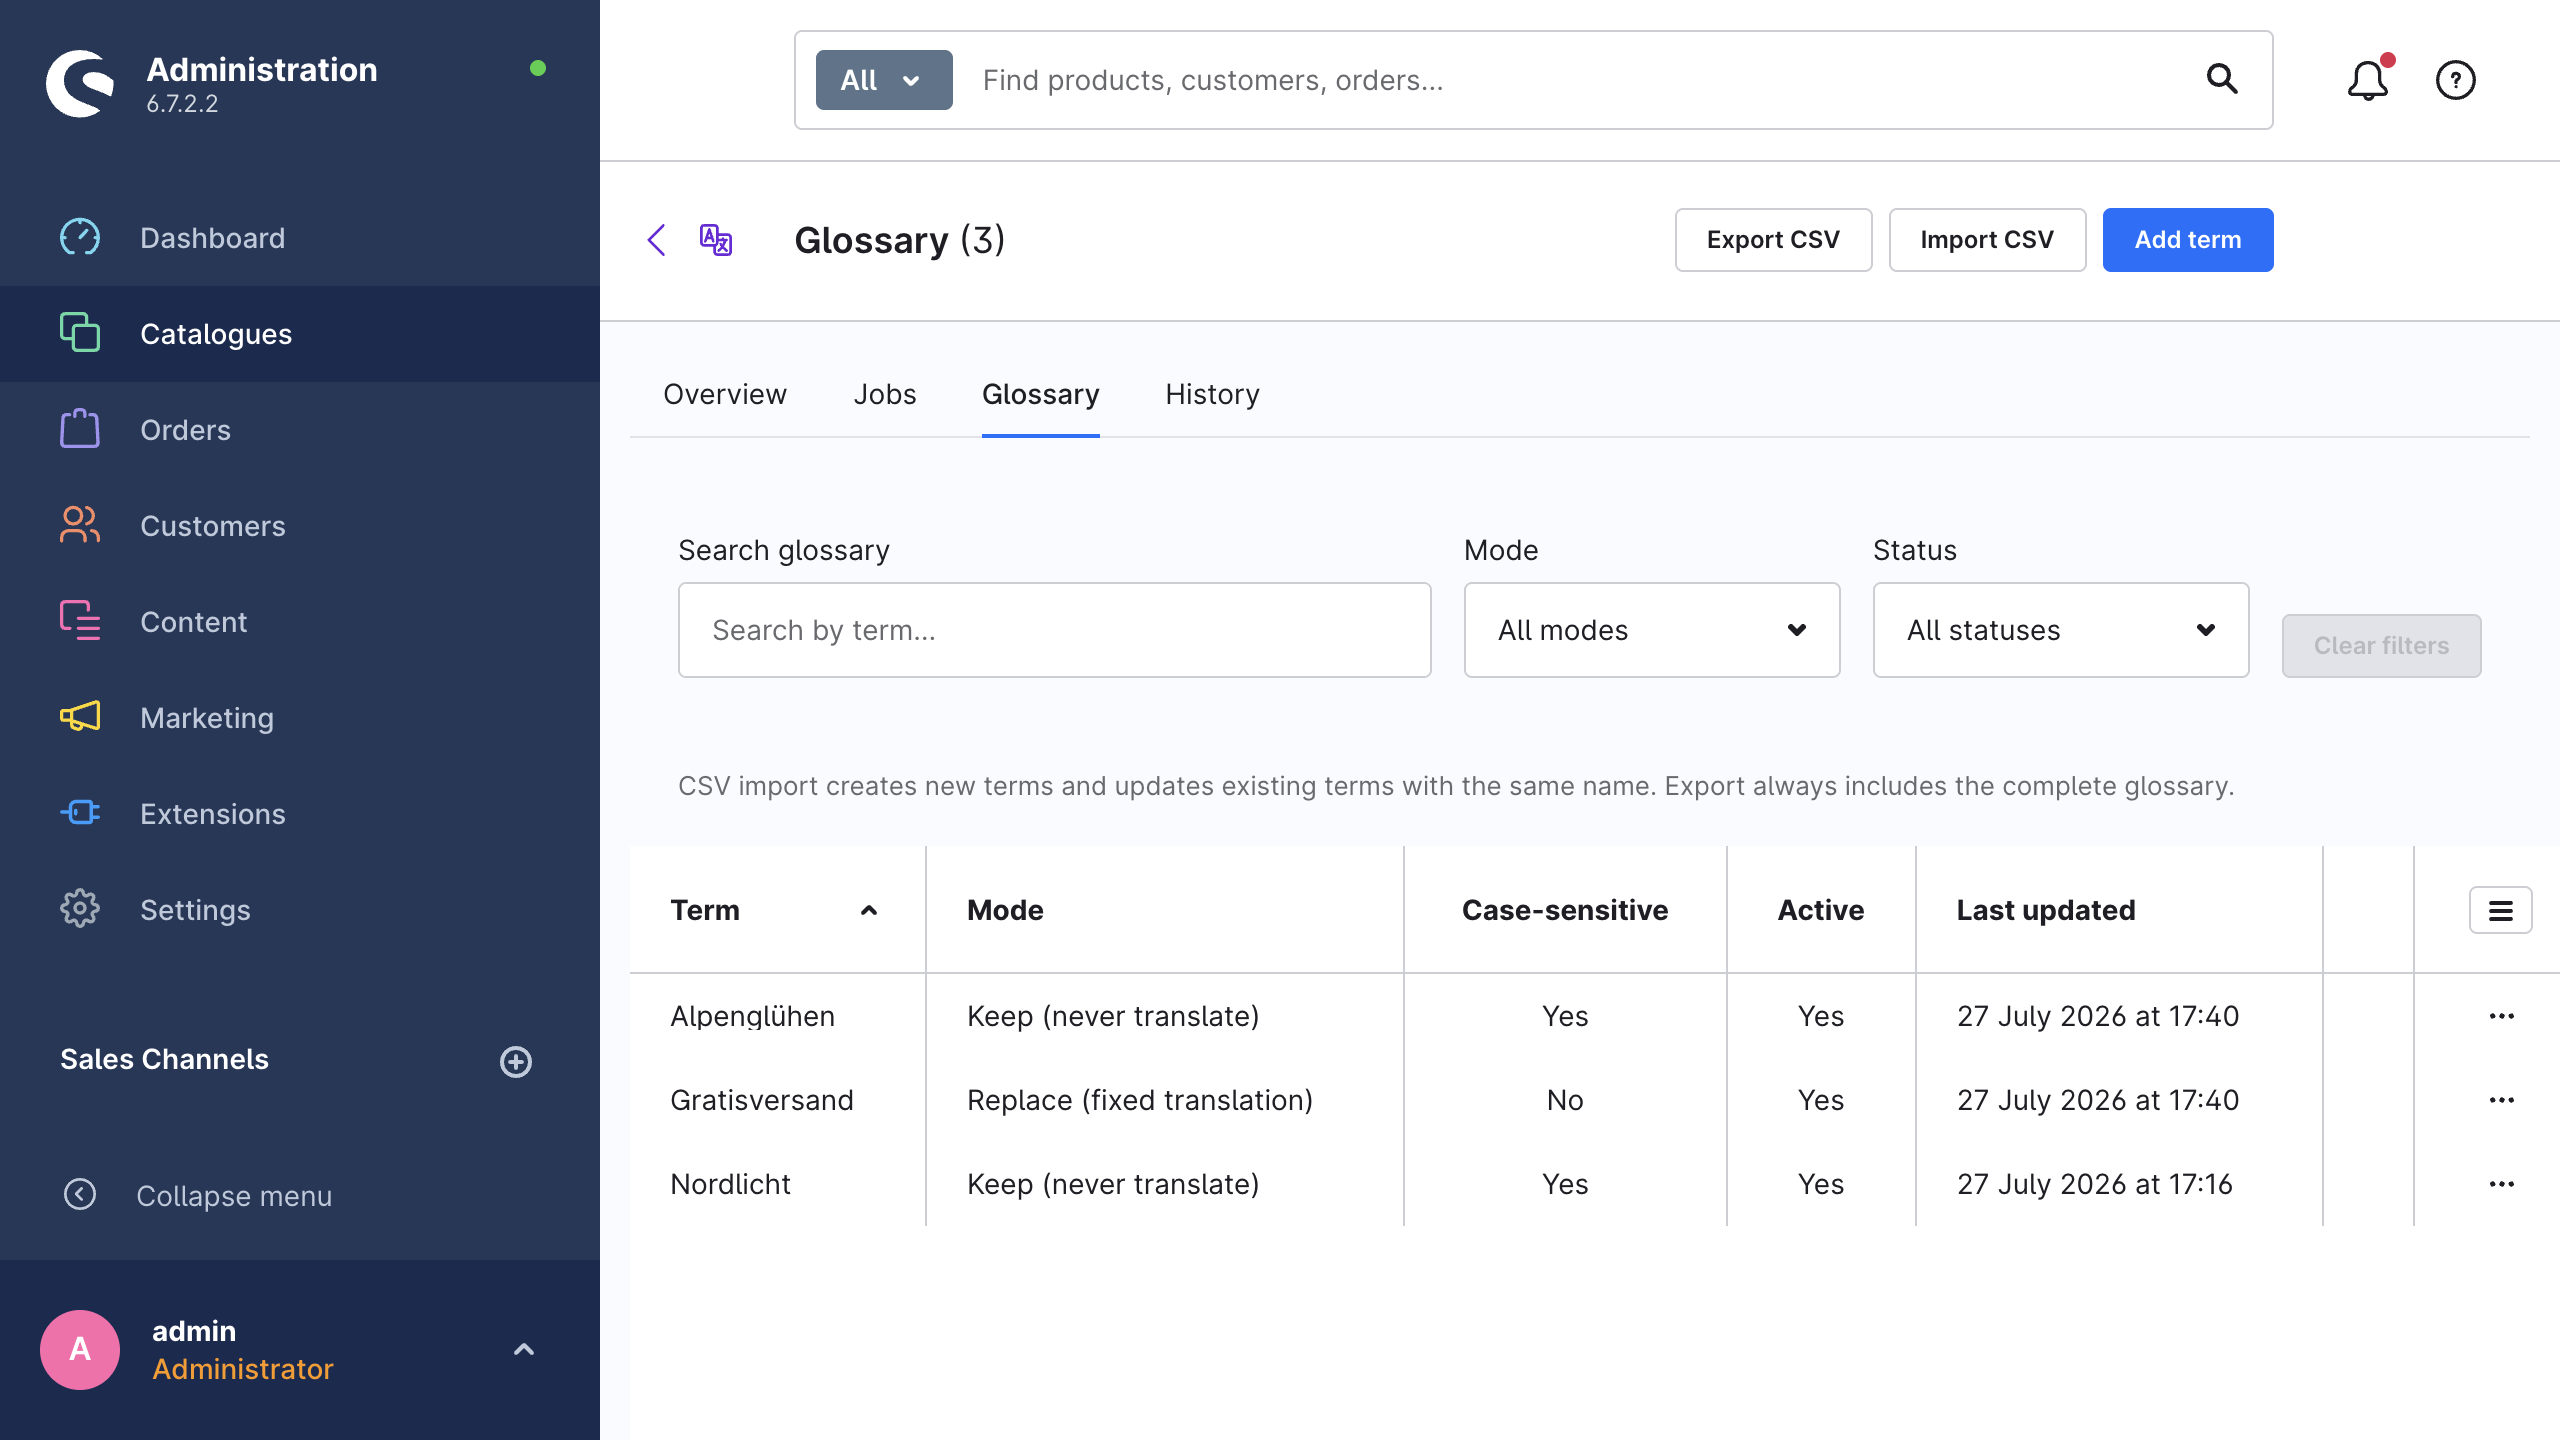Viewport: 2560px width, 1440px height.
Task: Open Extensions menu item
Action: tap(300, 814)
